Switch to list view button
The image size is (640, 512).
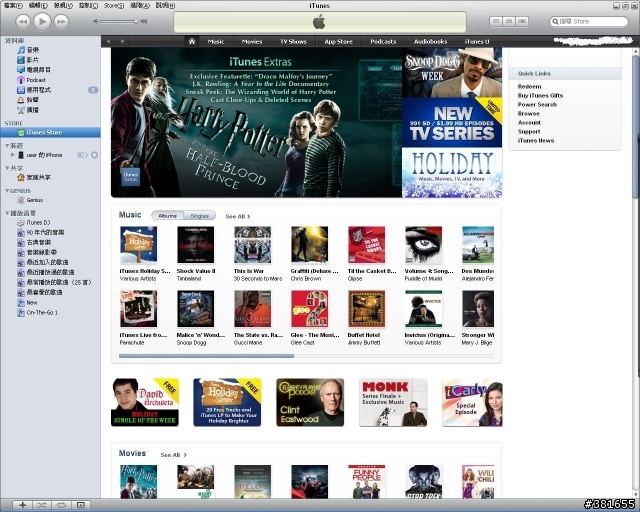tap(496, 21)
